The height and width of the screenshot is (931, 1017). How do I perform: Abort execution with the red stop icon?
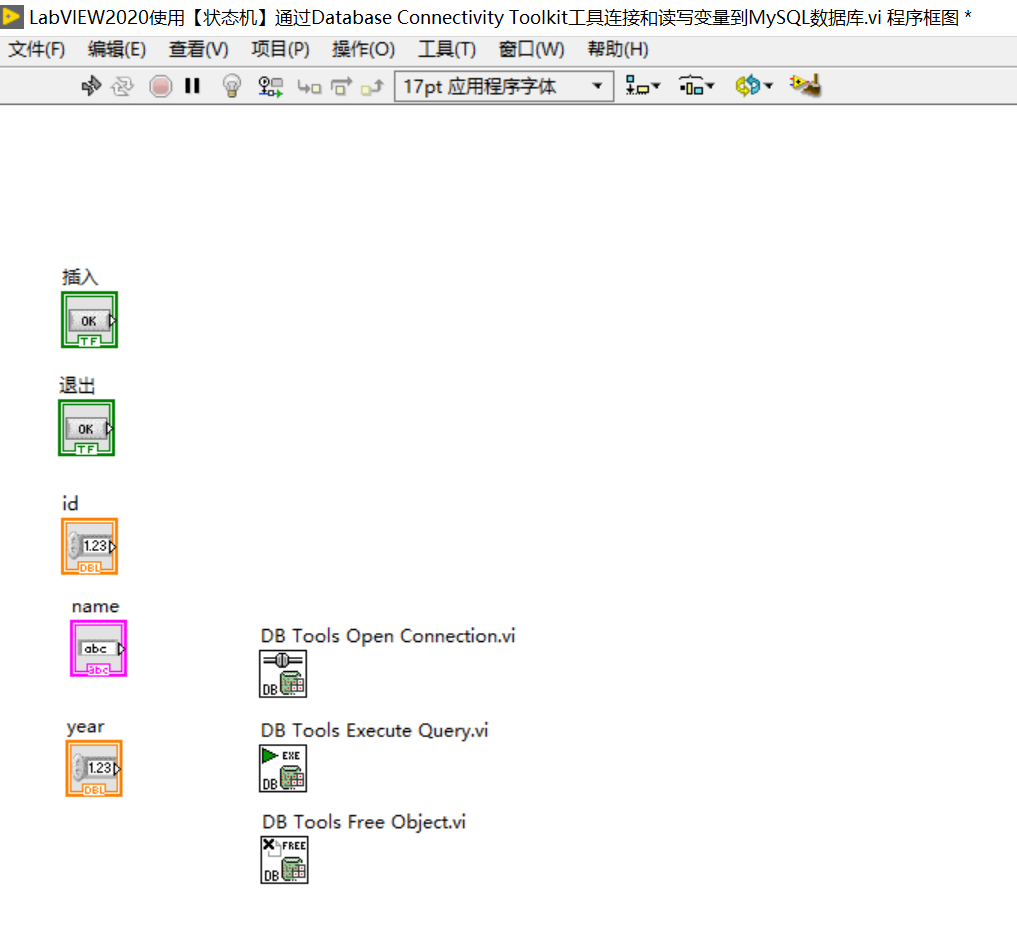159,86
